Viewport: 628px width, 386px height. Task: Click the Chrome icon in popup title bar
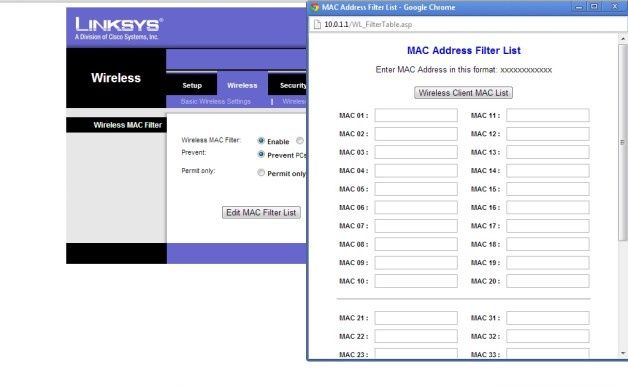click(315, 7)
